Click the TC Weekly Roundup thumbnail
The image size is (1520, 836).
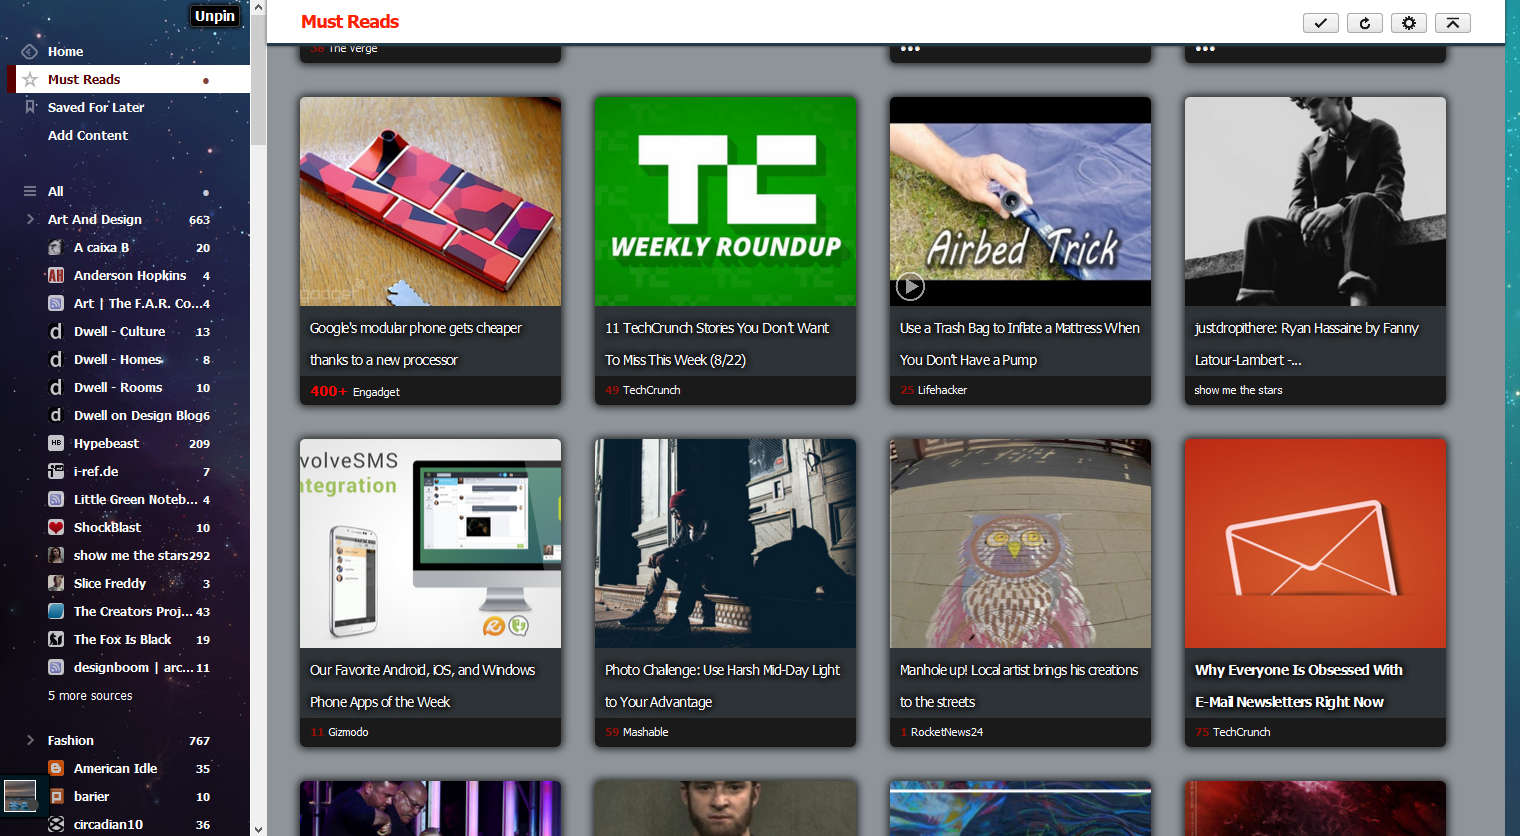pyautogui.click(x=725, y=201)
